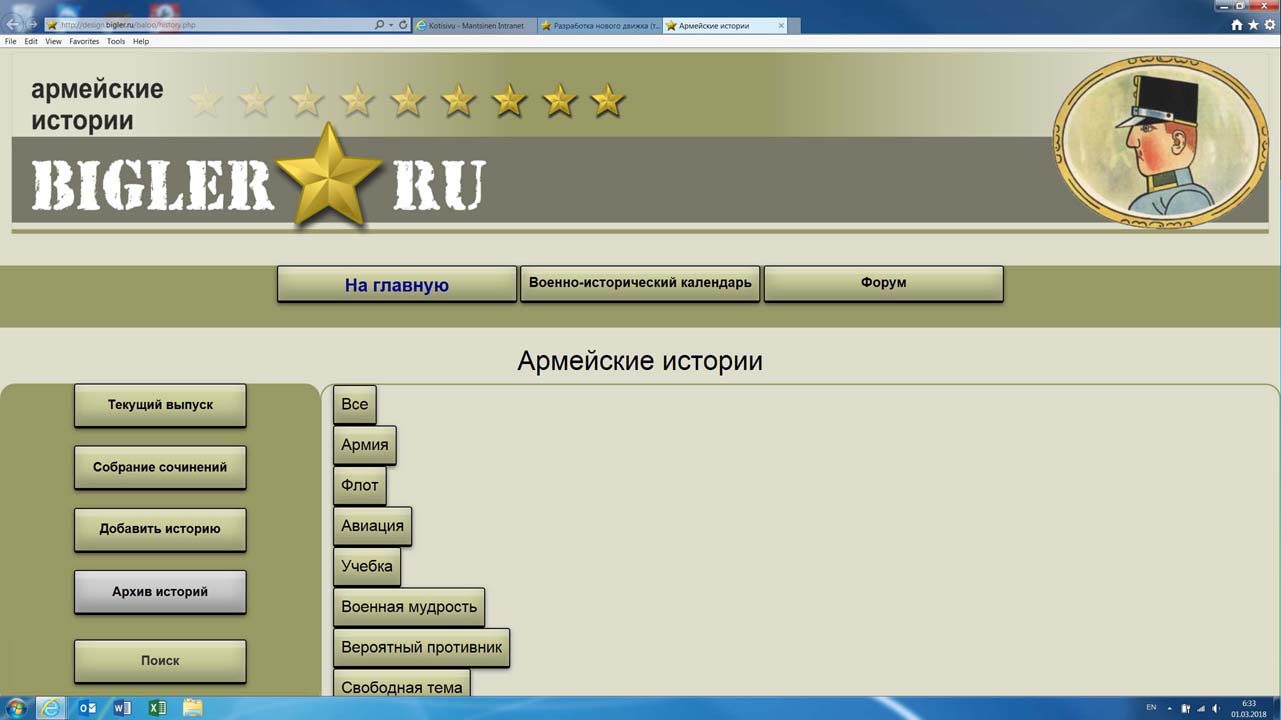Click the EN language indicator in tray
The image size is (1281, 720).
[1151, 708]
